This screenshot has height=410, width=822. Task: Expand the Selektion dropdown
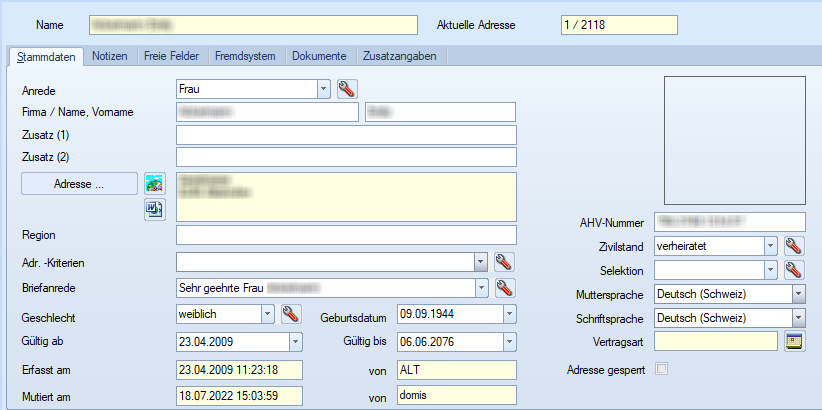770,270
